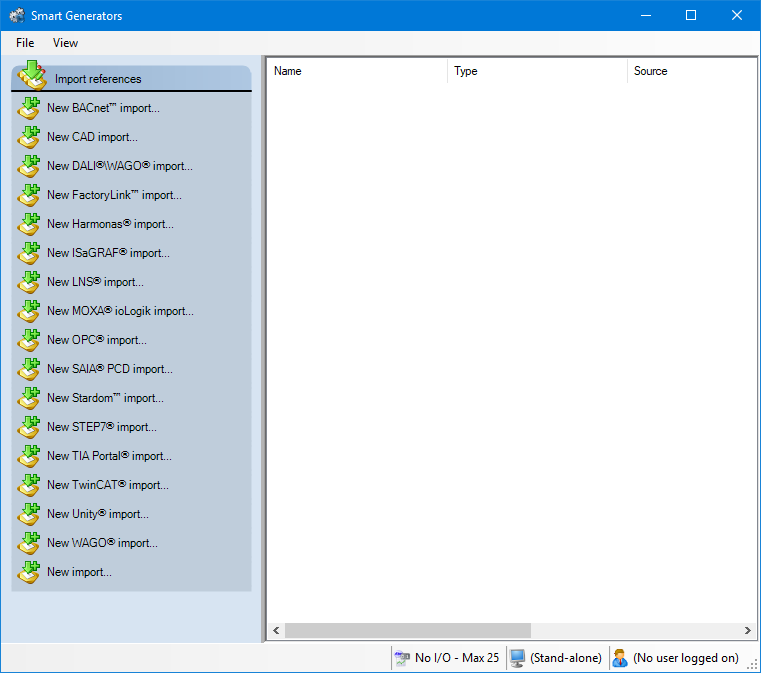The image size is (761, 673).
Task: Maximize the Smart Generators window
Action: point(691,16)
